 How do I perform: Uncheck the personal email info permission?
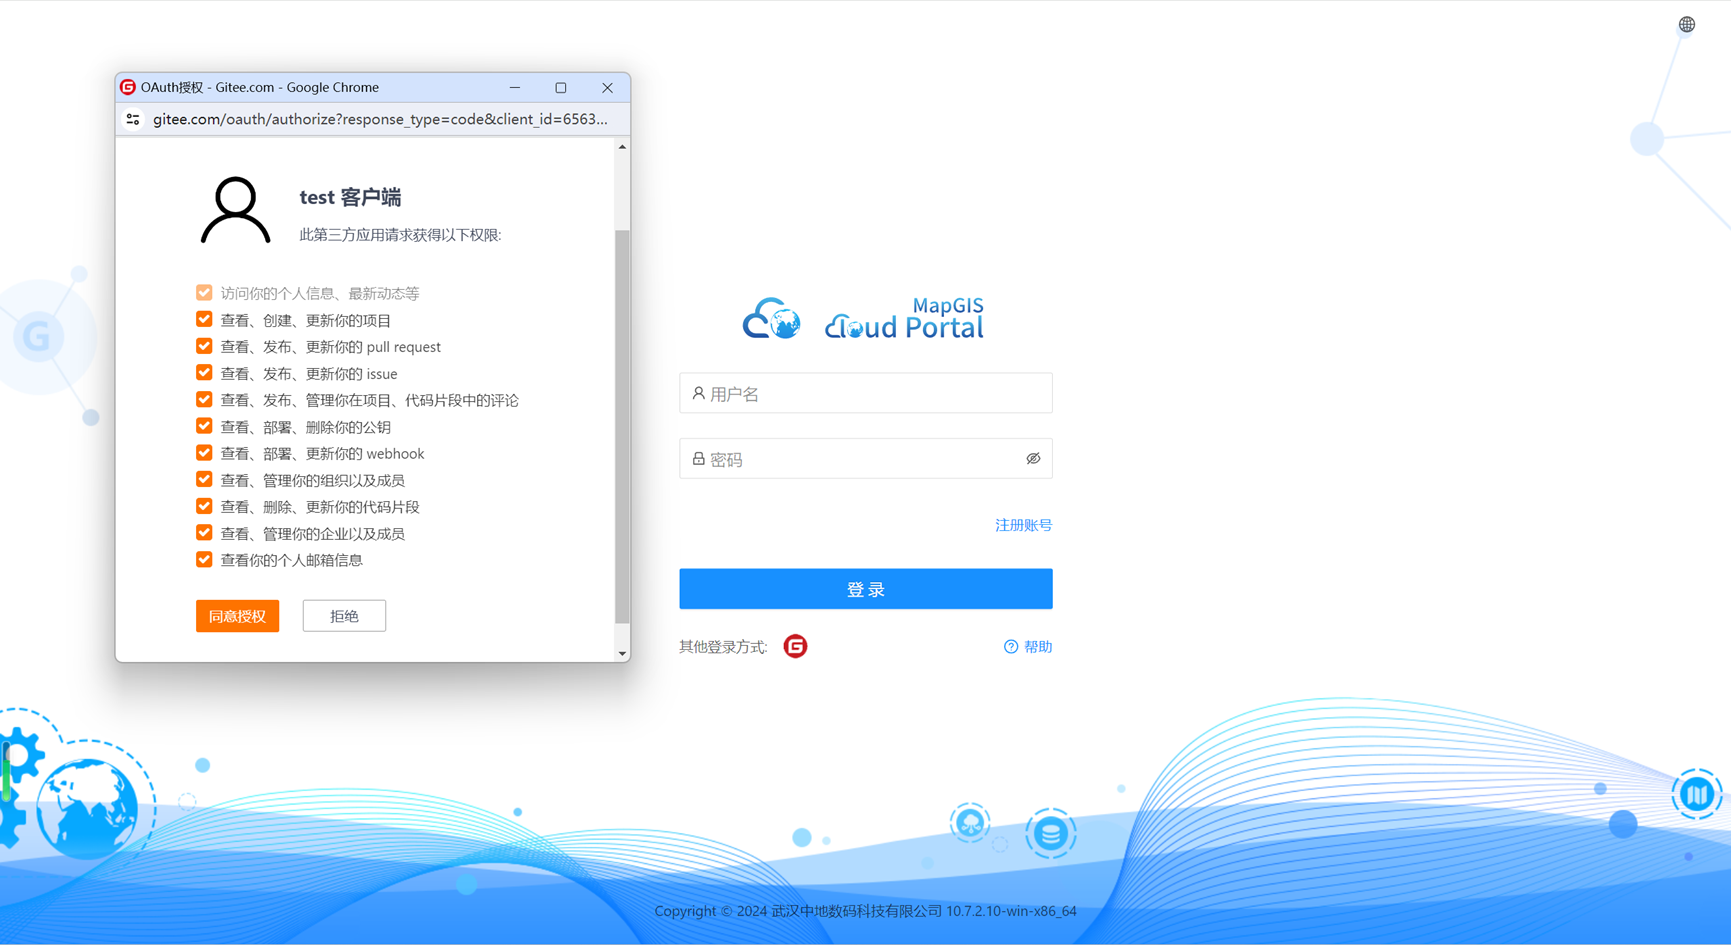pos(204,560)
